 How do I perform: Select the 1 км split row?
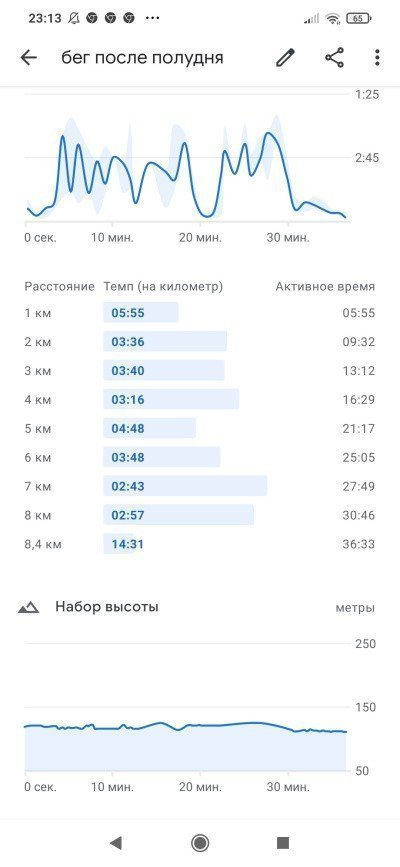[200, 313]
